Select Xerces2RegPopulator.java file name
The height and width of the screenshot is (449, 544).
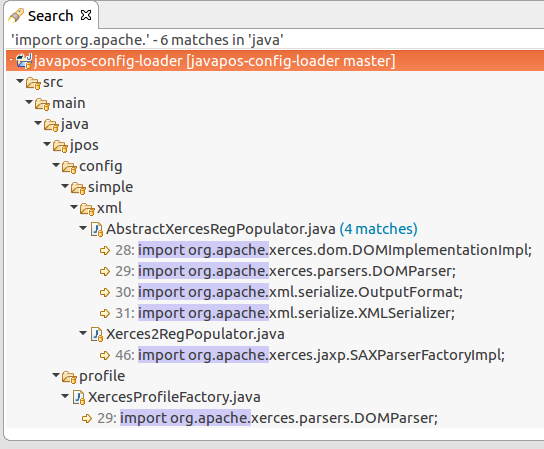[x=195, y=334]
